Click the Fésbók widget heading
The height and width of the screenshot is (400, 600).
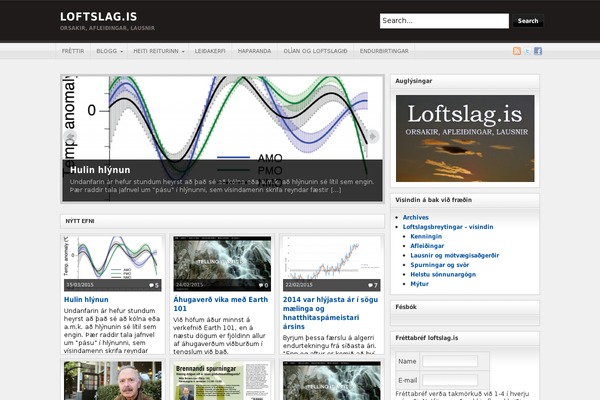pyautogui.click(x=406, y=307)
